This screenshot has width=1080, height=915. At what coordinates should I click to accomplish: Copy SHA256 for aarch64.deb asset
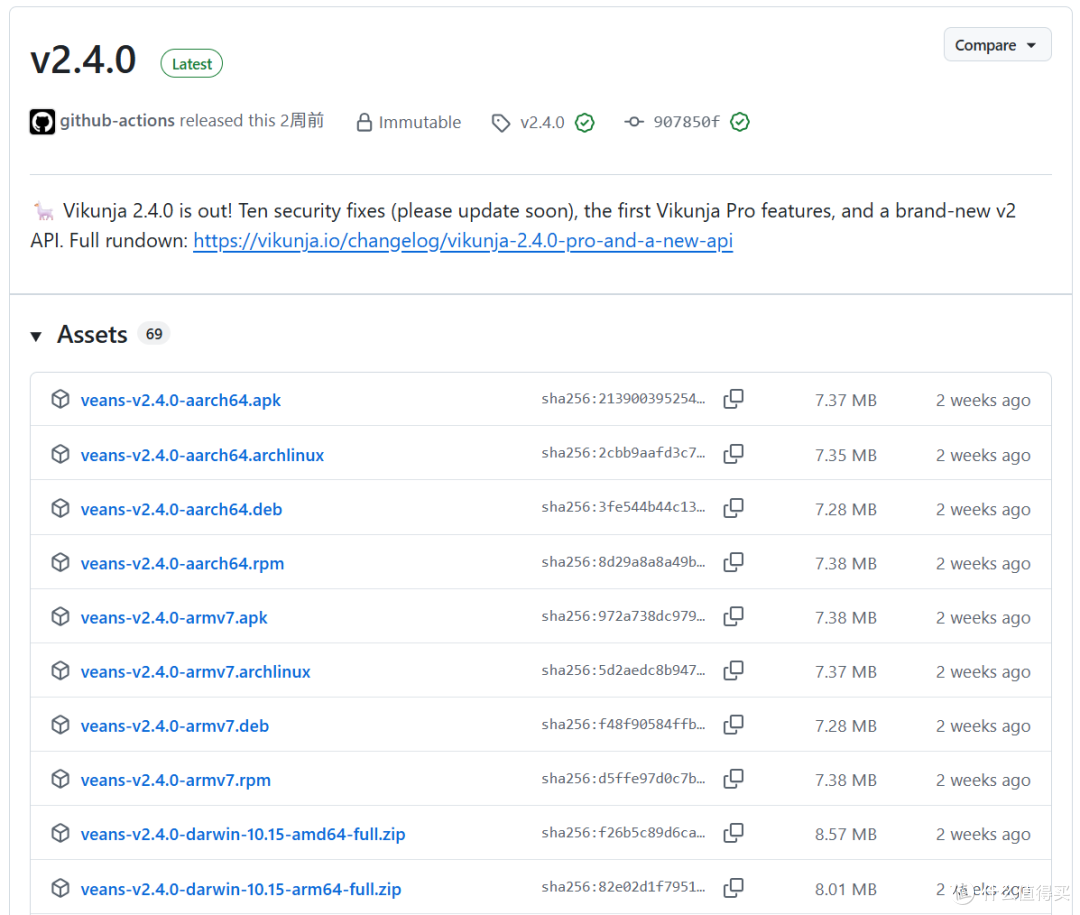coord(734,508)
